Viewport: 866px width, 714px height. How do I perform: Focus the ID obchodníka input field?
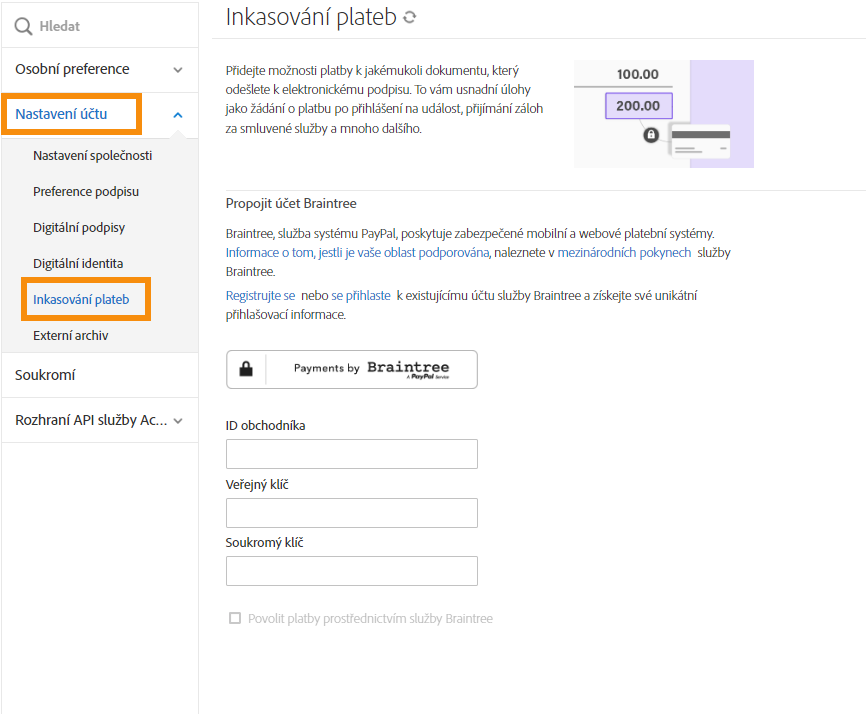pyautogui.click(x=351, y=454)
